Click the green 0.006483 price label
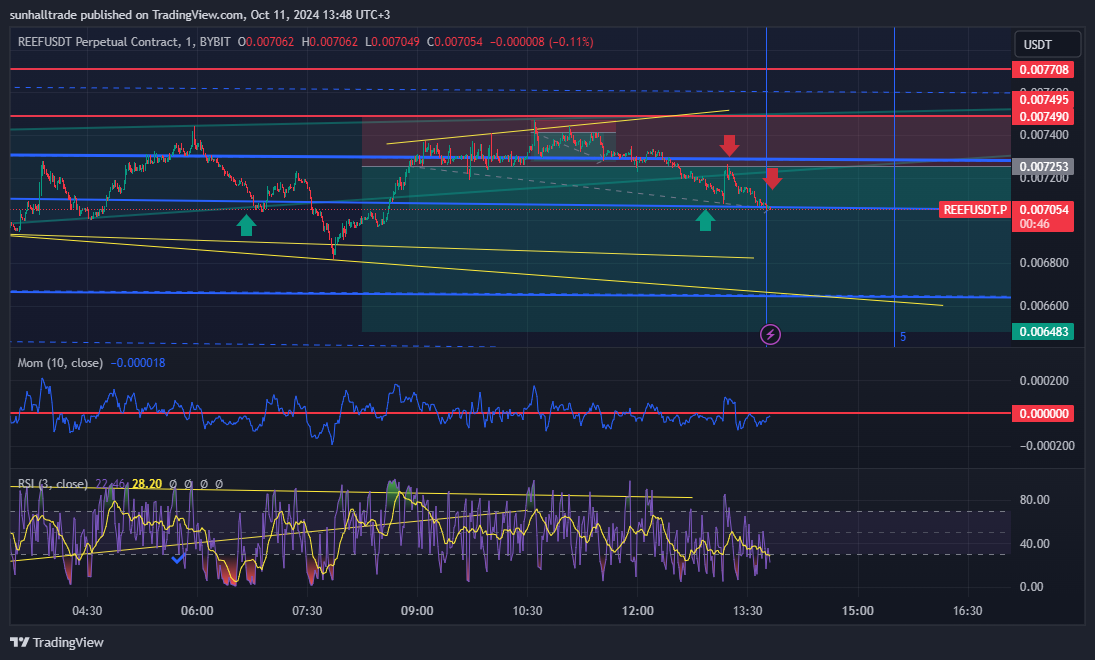This screenshot has height=660, width=1095. (1043, 331)
